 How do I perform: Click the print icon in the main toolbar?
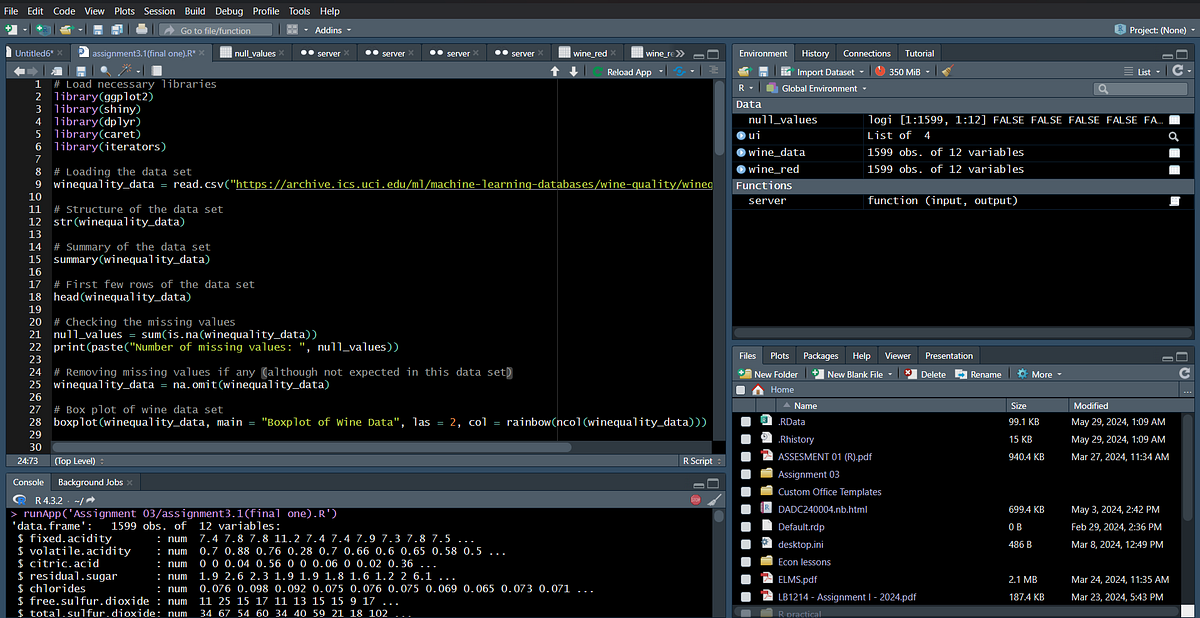pyautogui.click(x=142, y=30)
